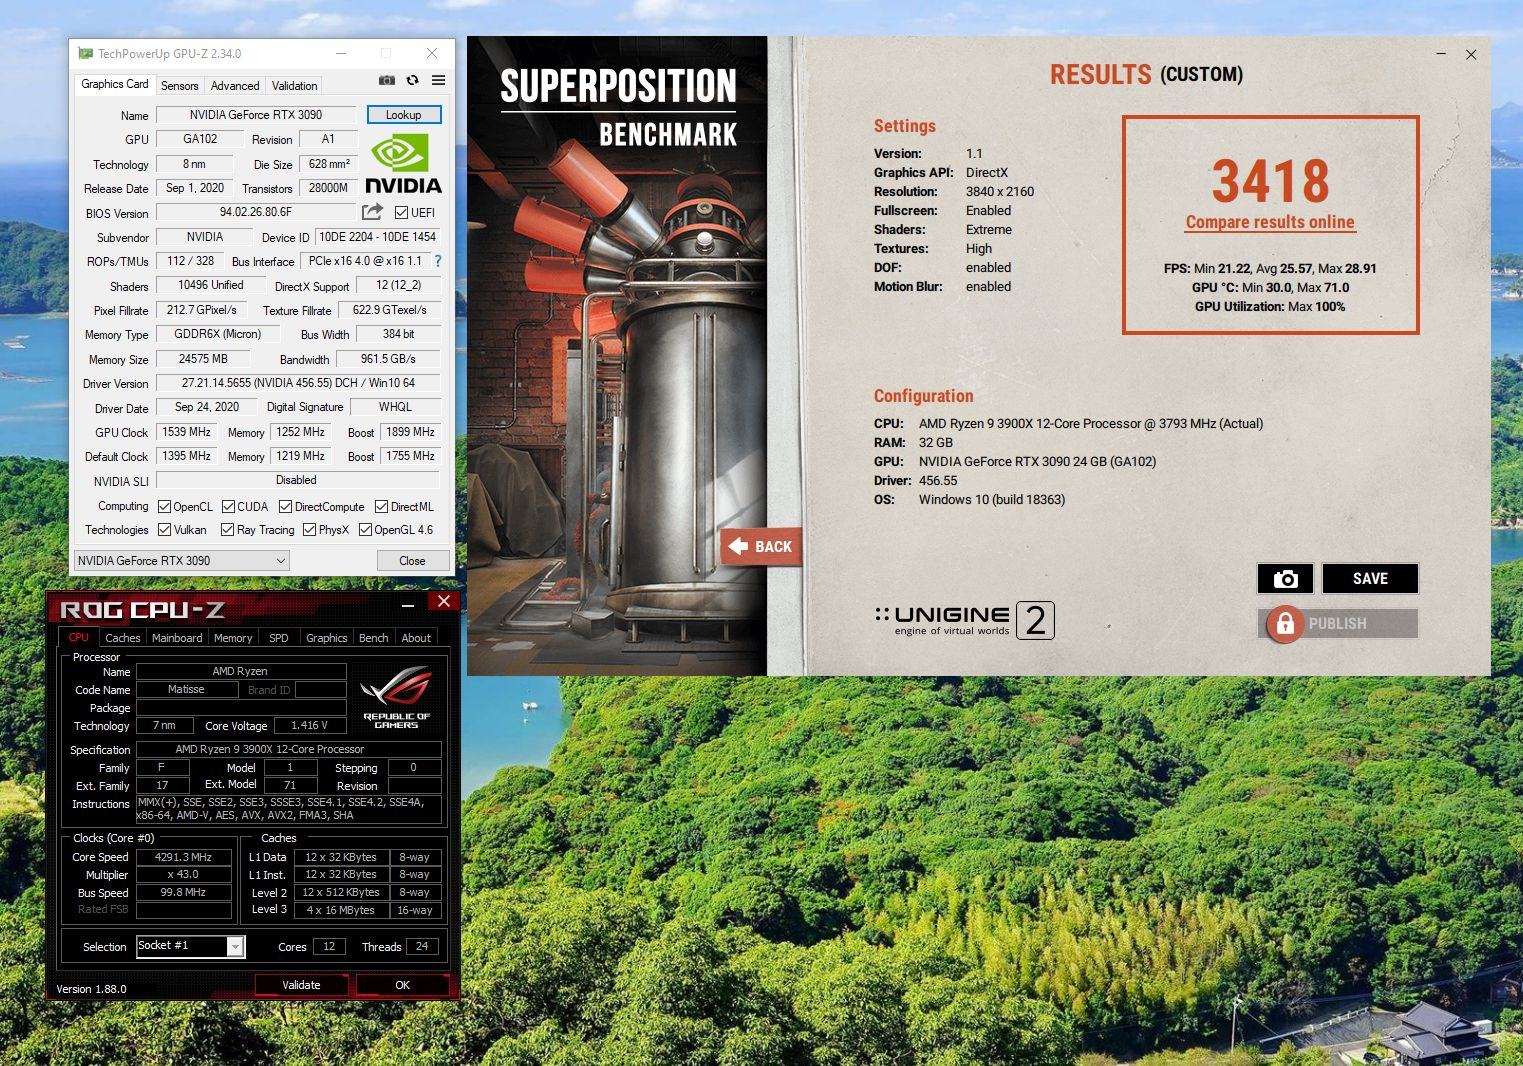Toggle the PhysX checkbox
The image size is (1523, 1066).
pyautogui.click(x=309, y=529)
